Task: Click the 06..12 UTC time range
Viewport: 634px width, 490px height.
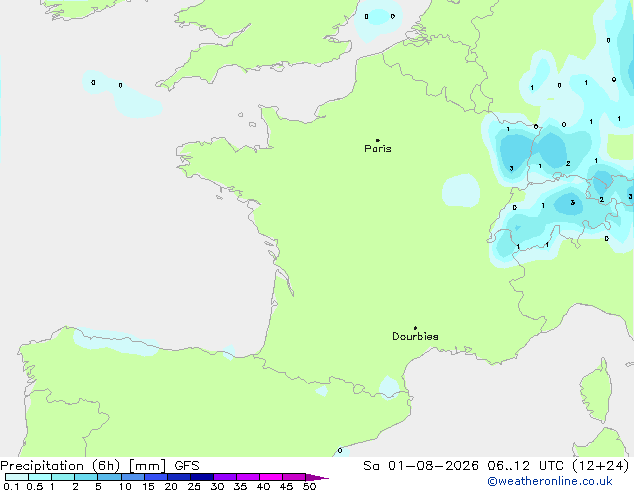Action: tap(526, 466)
